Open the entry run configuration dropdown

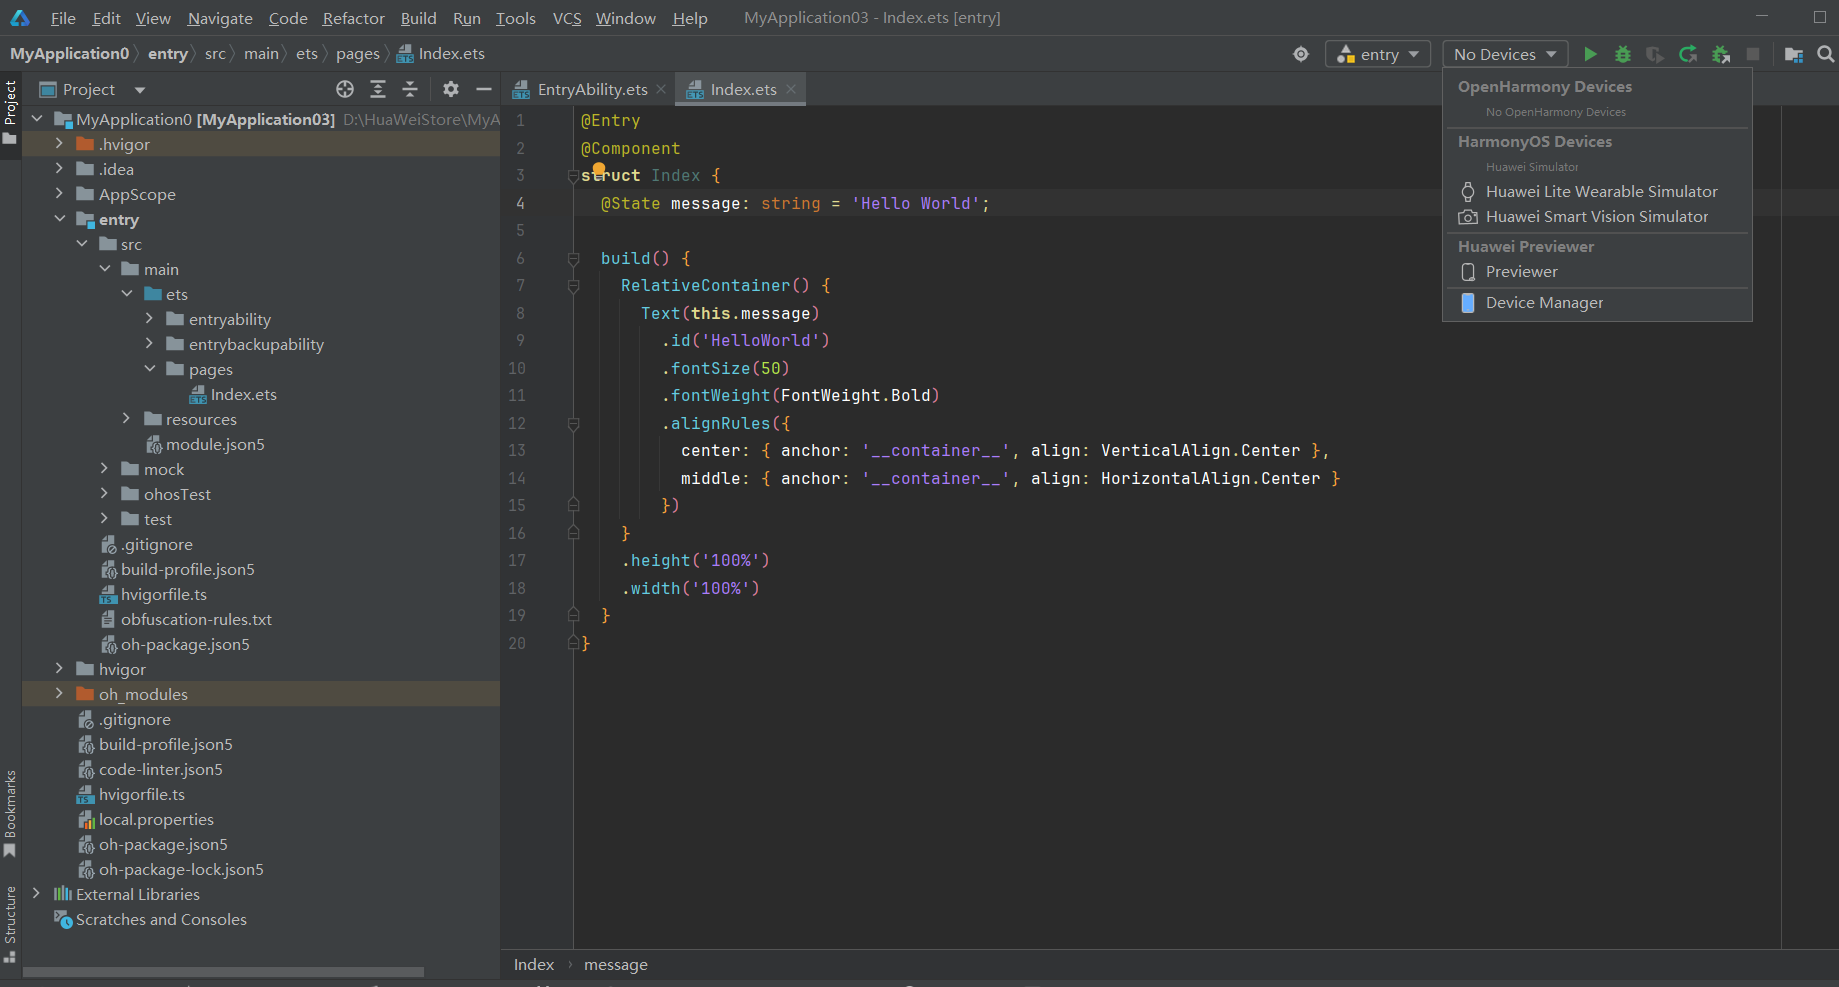pos(1378,54)
